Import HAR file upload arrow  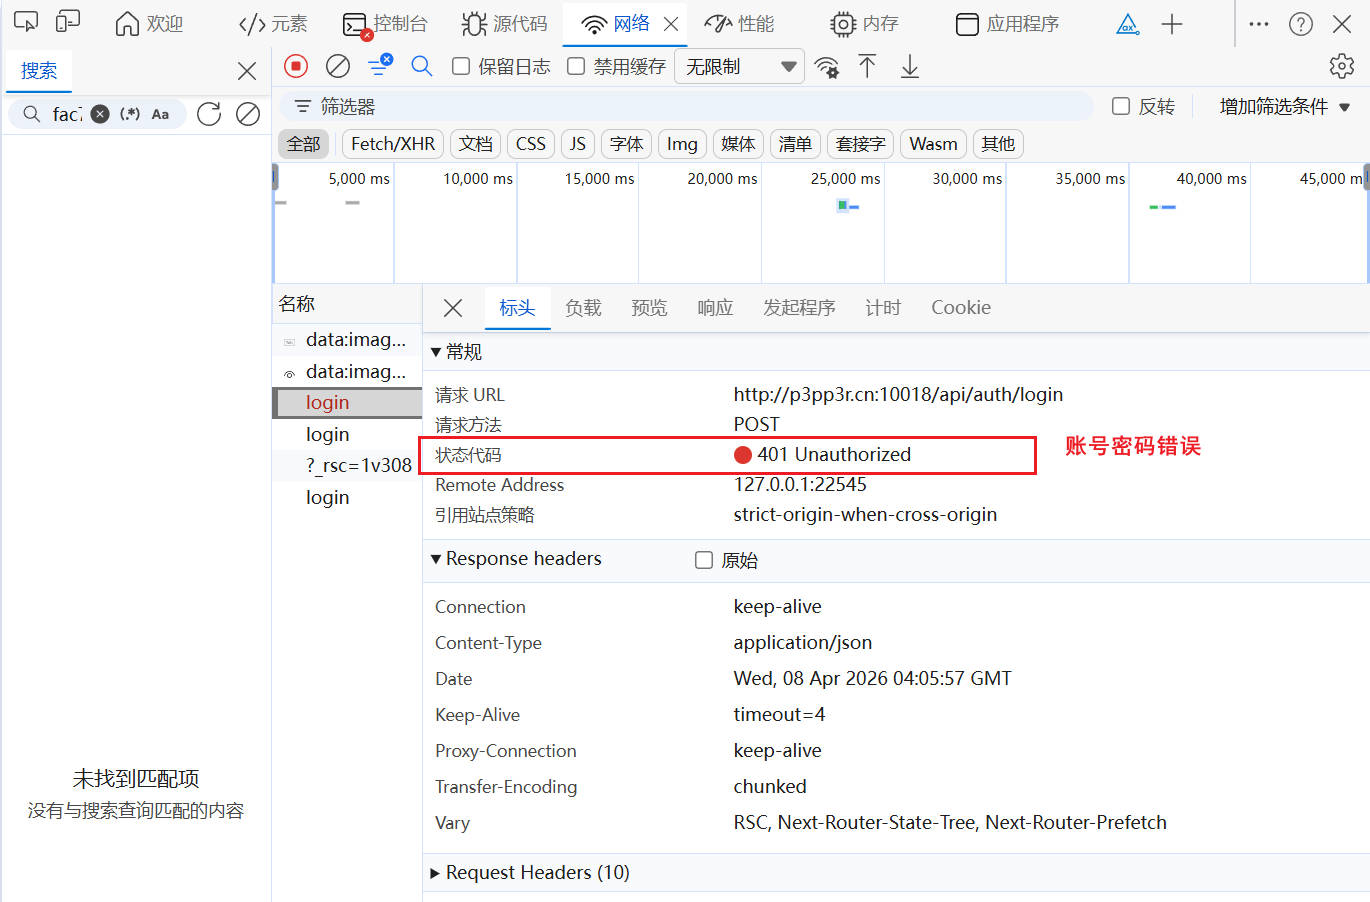(x=867, y=67)
